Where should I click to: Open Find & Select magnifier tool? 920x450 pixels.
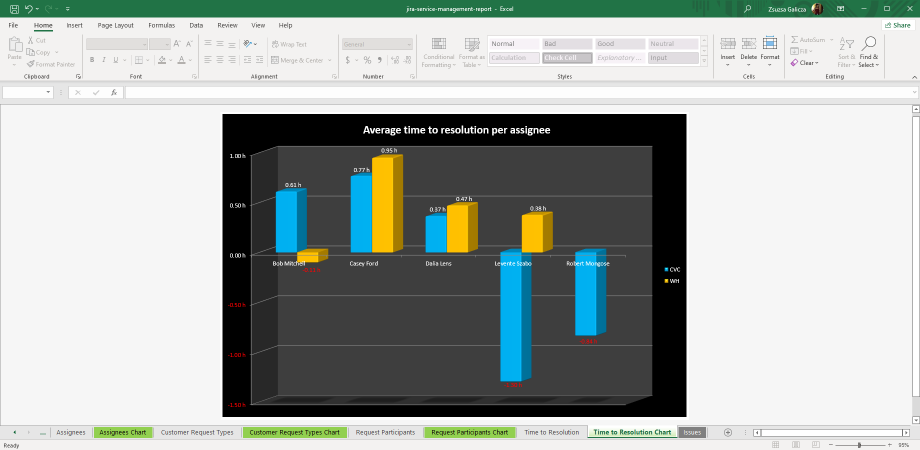(868, 44)
